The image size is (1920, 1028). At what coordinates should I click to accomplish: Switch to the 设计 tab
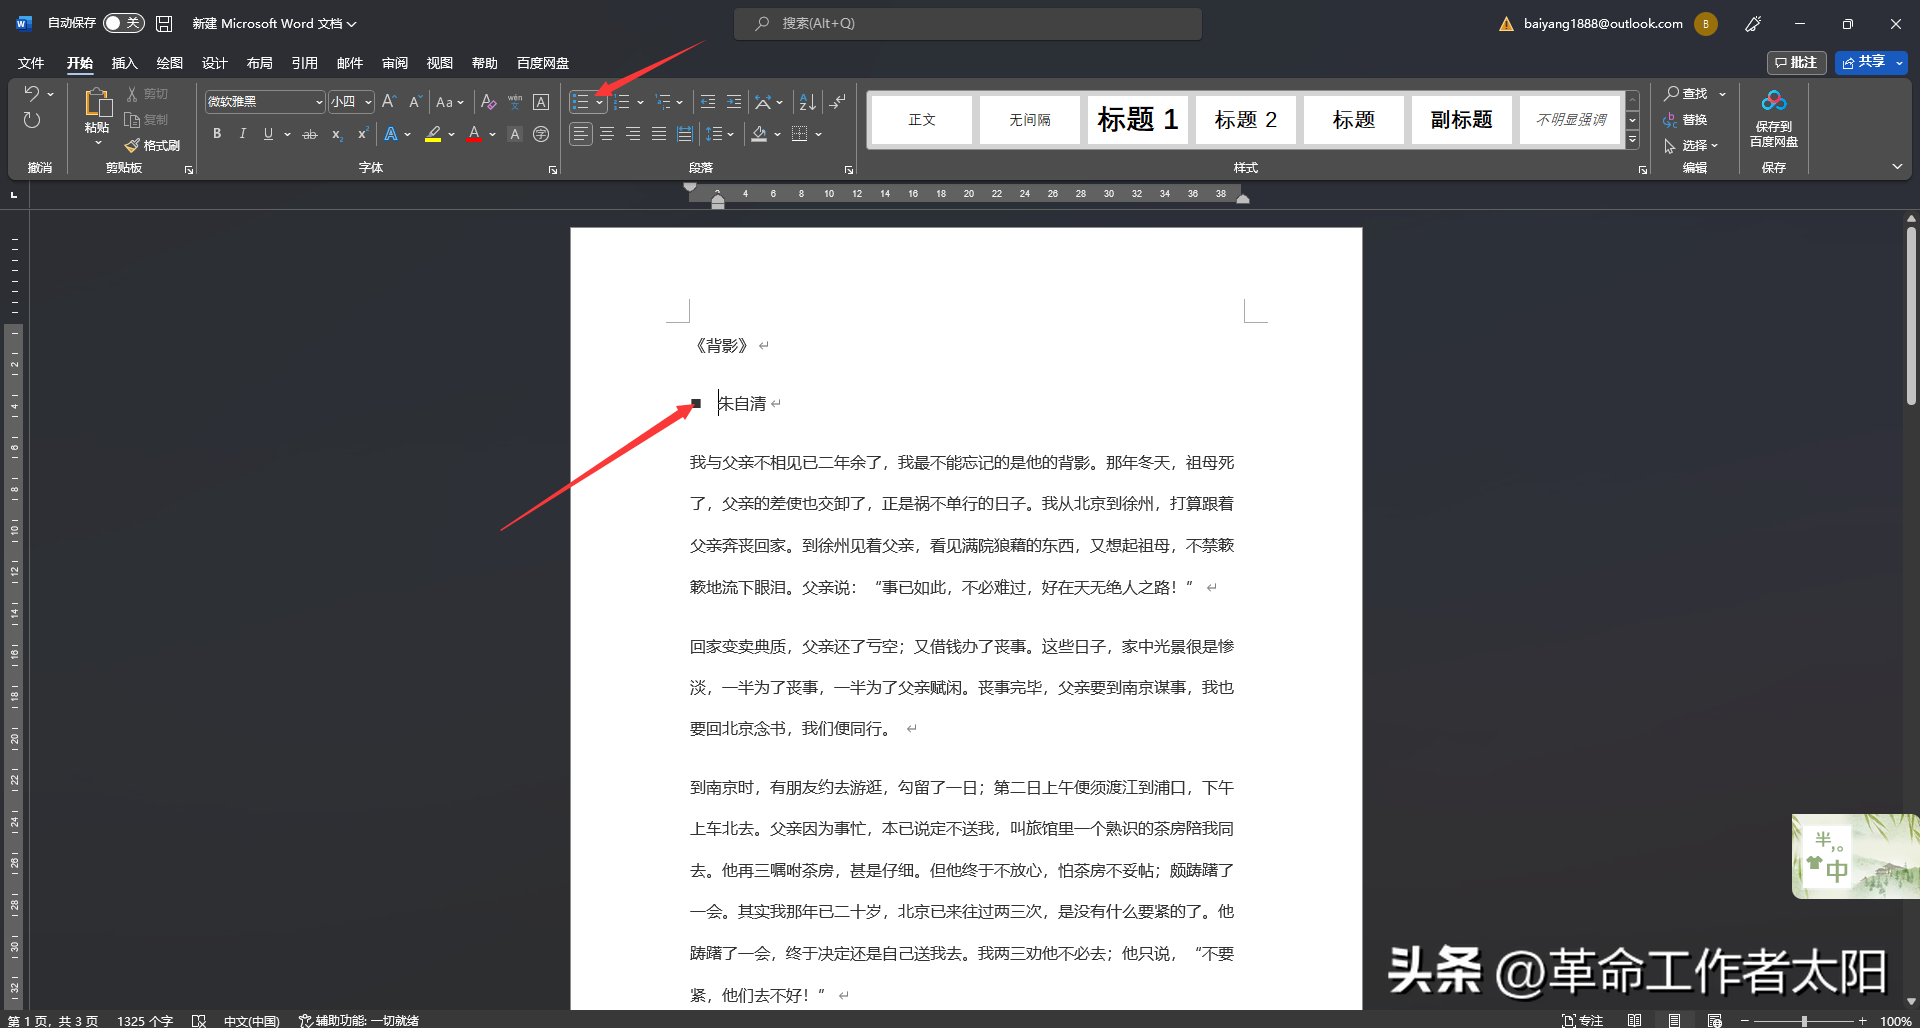(215, 63)
